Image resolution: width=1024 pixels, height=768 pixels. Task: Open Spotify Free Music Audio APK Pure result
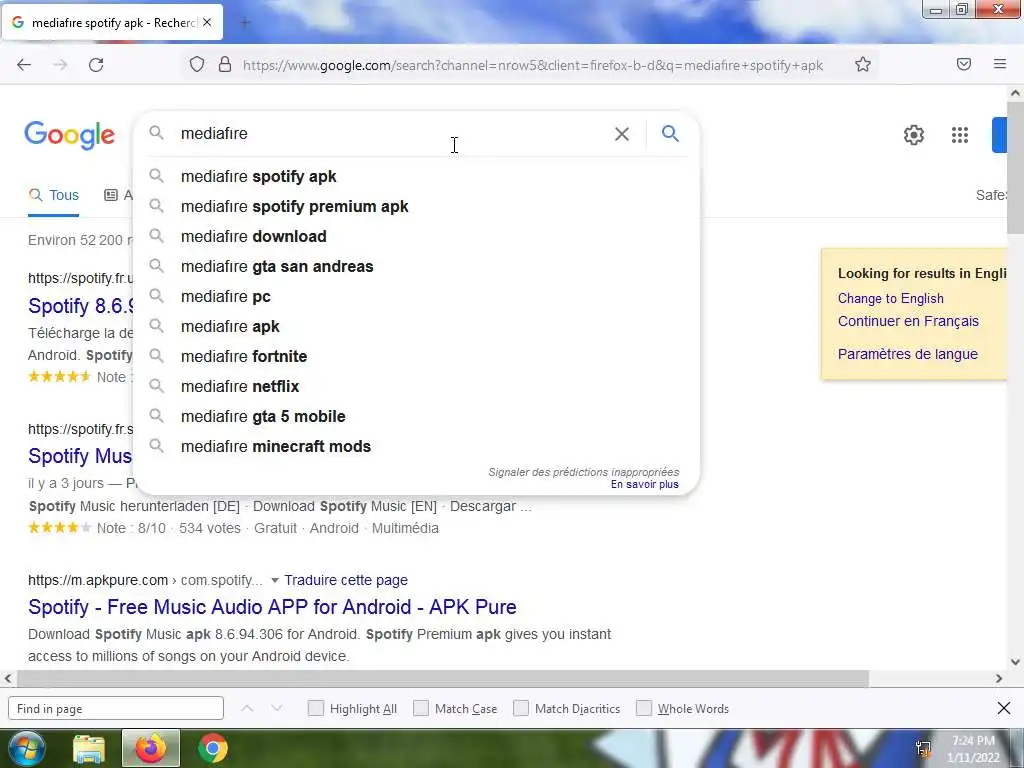272,607
